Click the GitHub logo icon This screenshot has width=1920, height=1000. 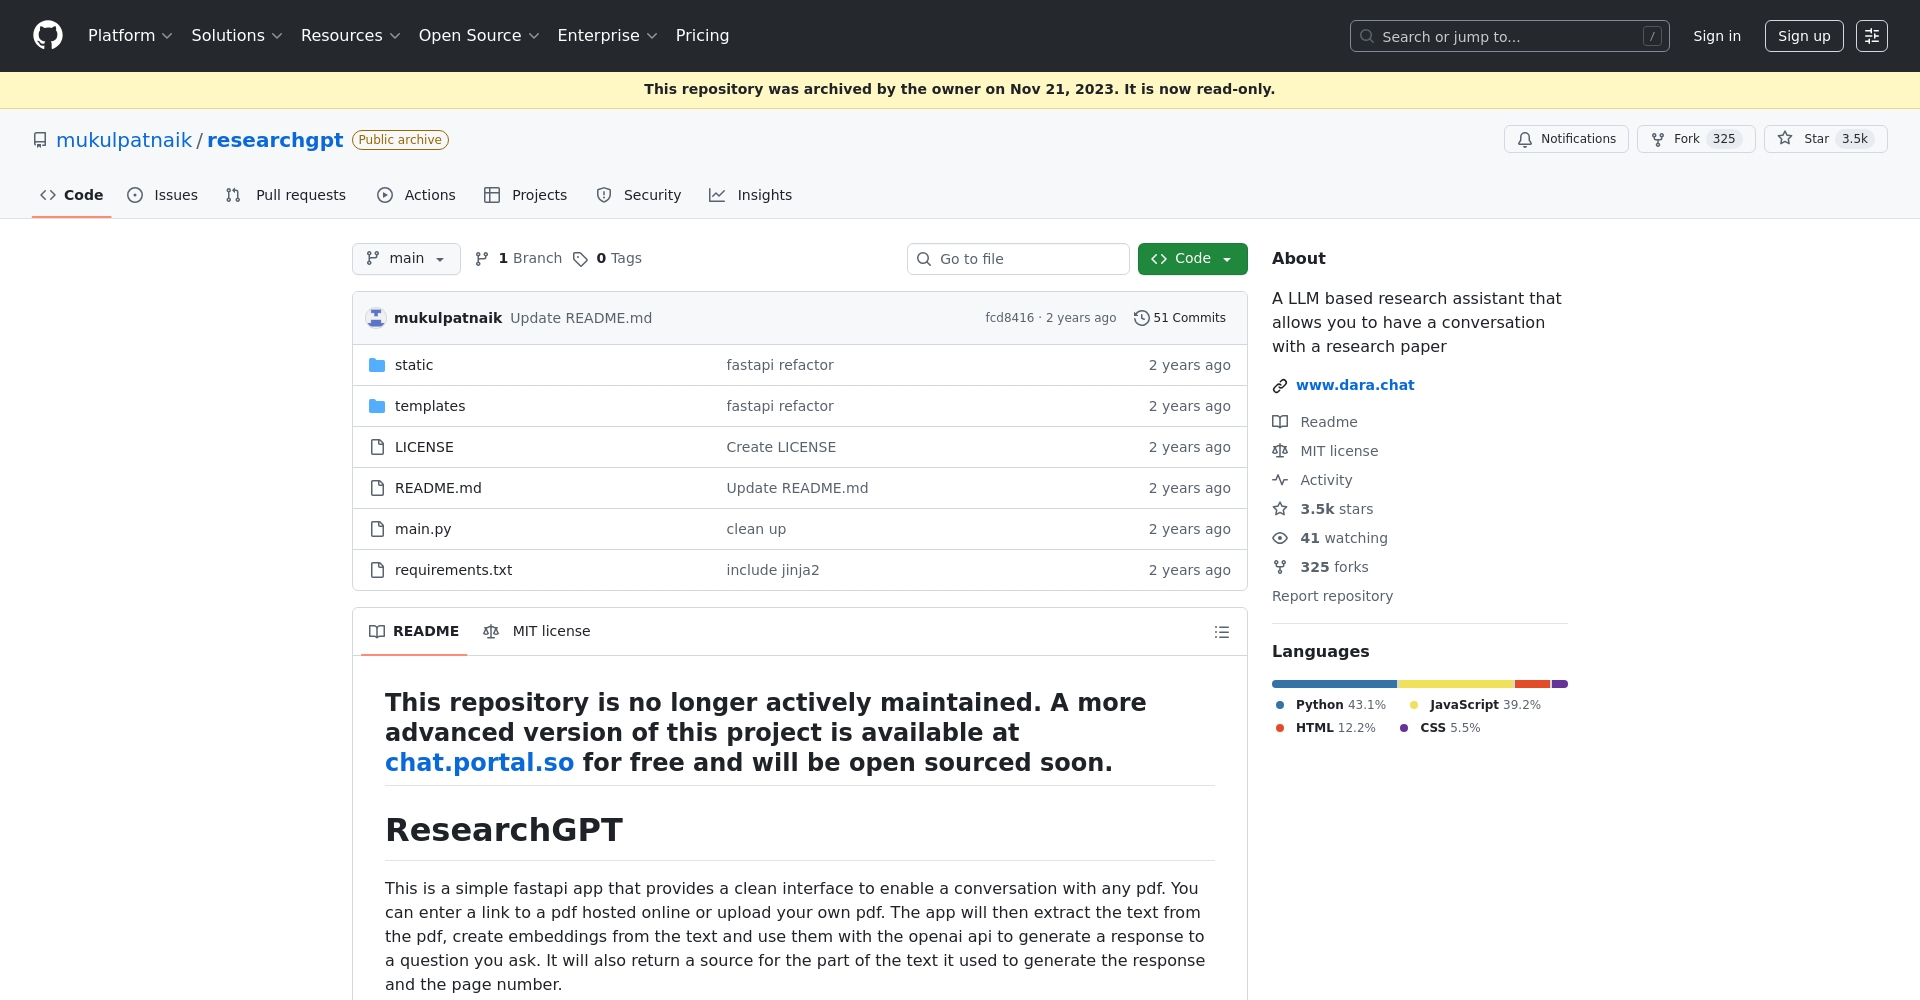coord(46,35)
